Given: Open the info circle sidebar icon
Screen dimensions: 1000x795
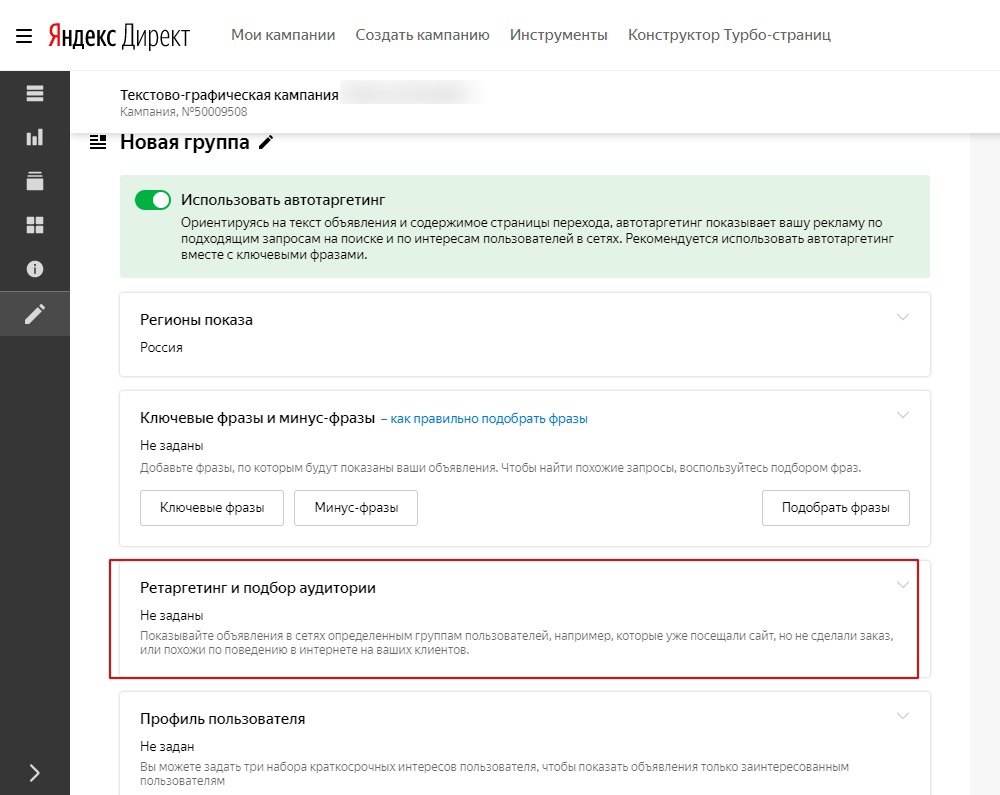Looking at the screenshot, I should click(35, 269).
